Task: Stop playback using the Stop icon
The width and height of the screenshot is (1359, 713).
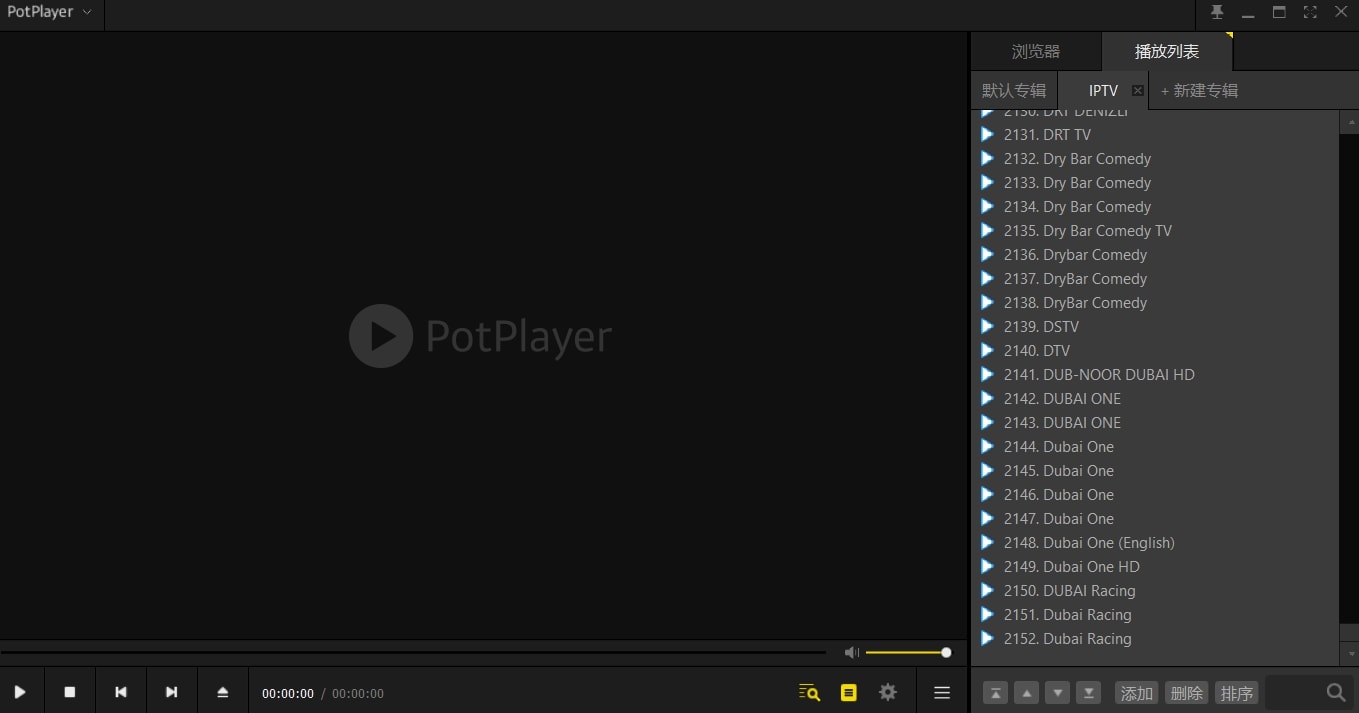Action: click(x=70, y=691)
